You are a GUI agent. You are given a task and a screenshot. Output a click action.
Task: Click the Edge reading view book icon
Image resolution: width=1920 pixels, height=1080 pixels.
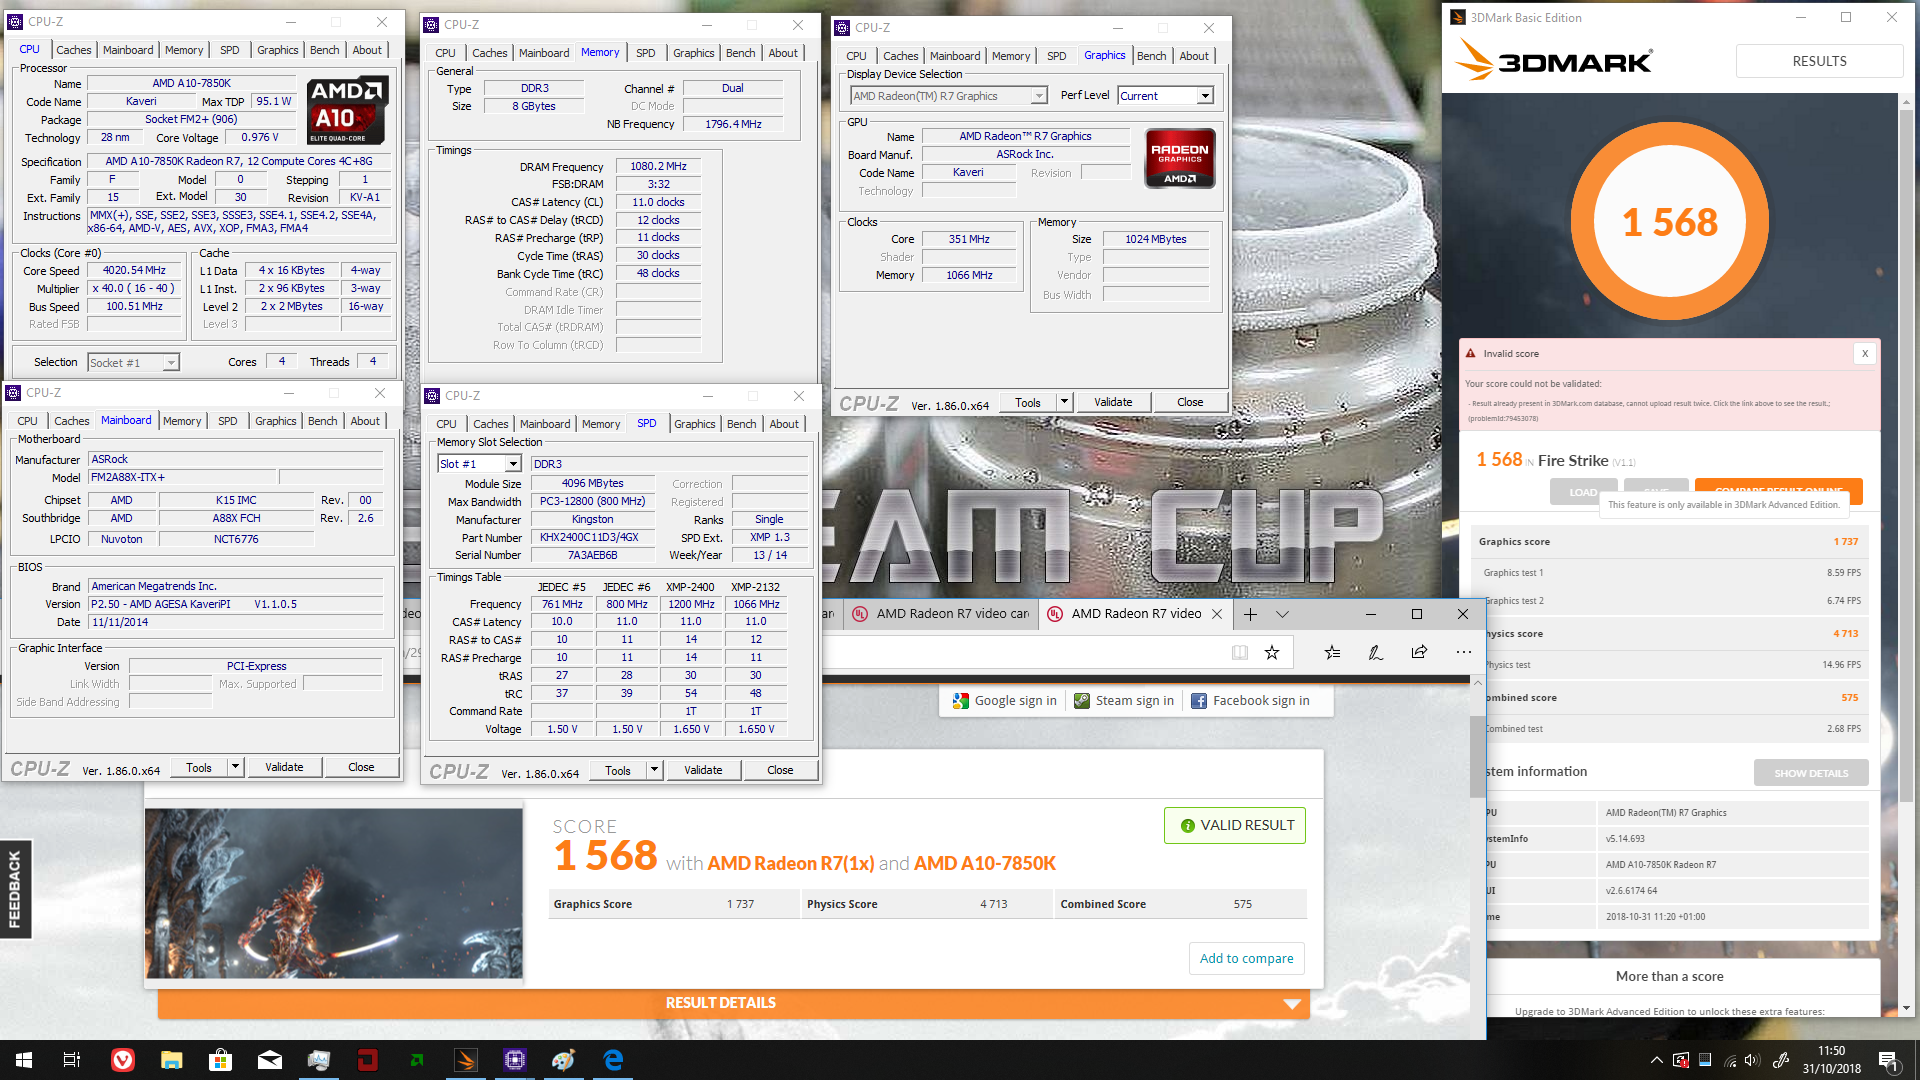click(1240, 652)
